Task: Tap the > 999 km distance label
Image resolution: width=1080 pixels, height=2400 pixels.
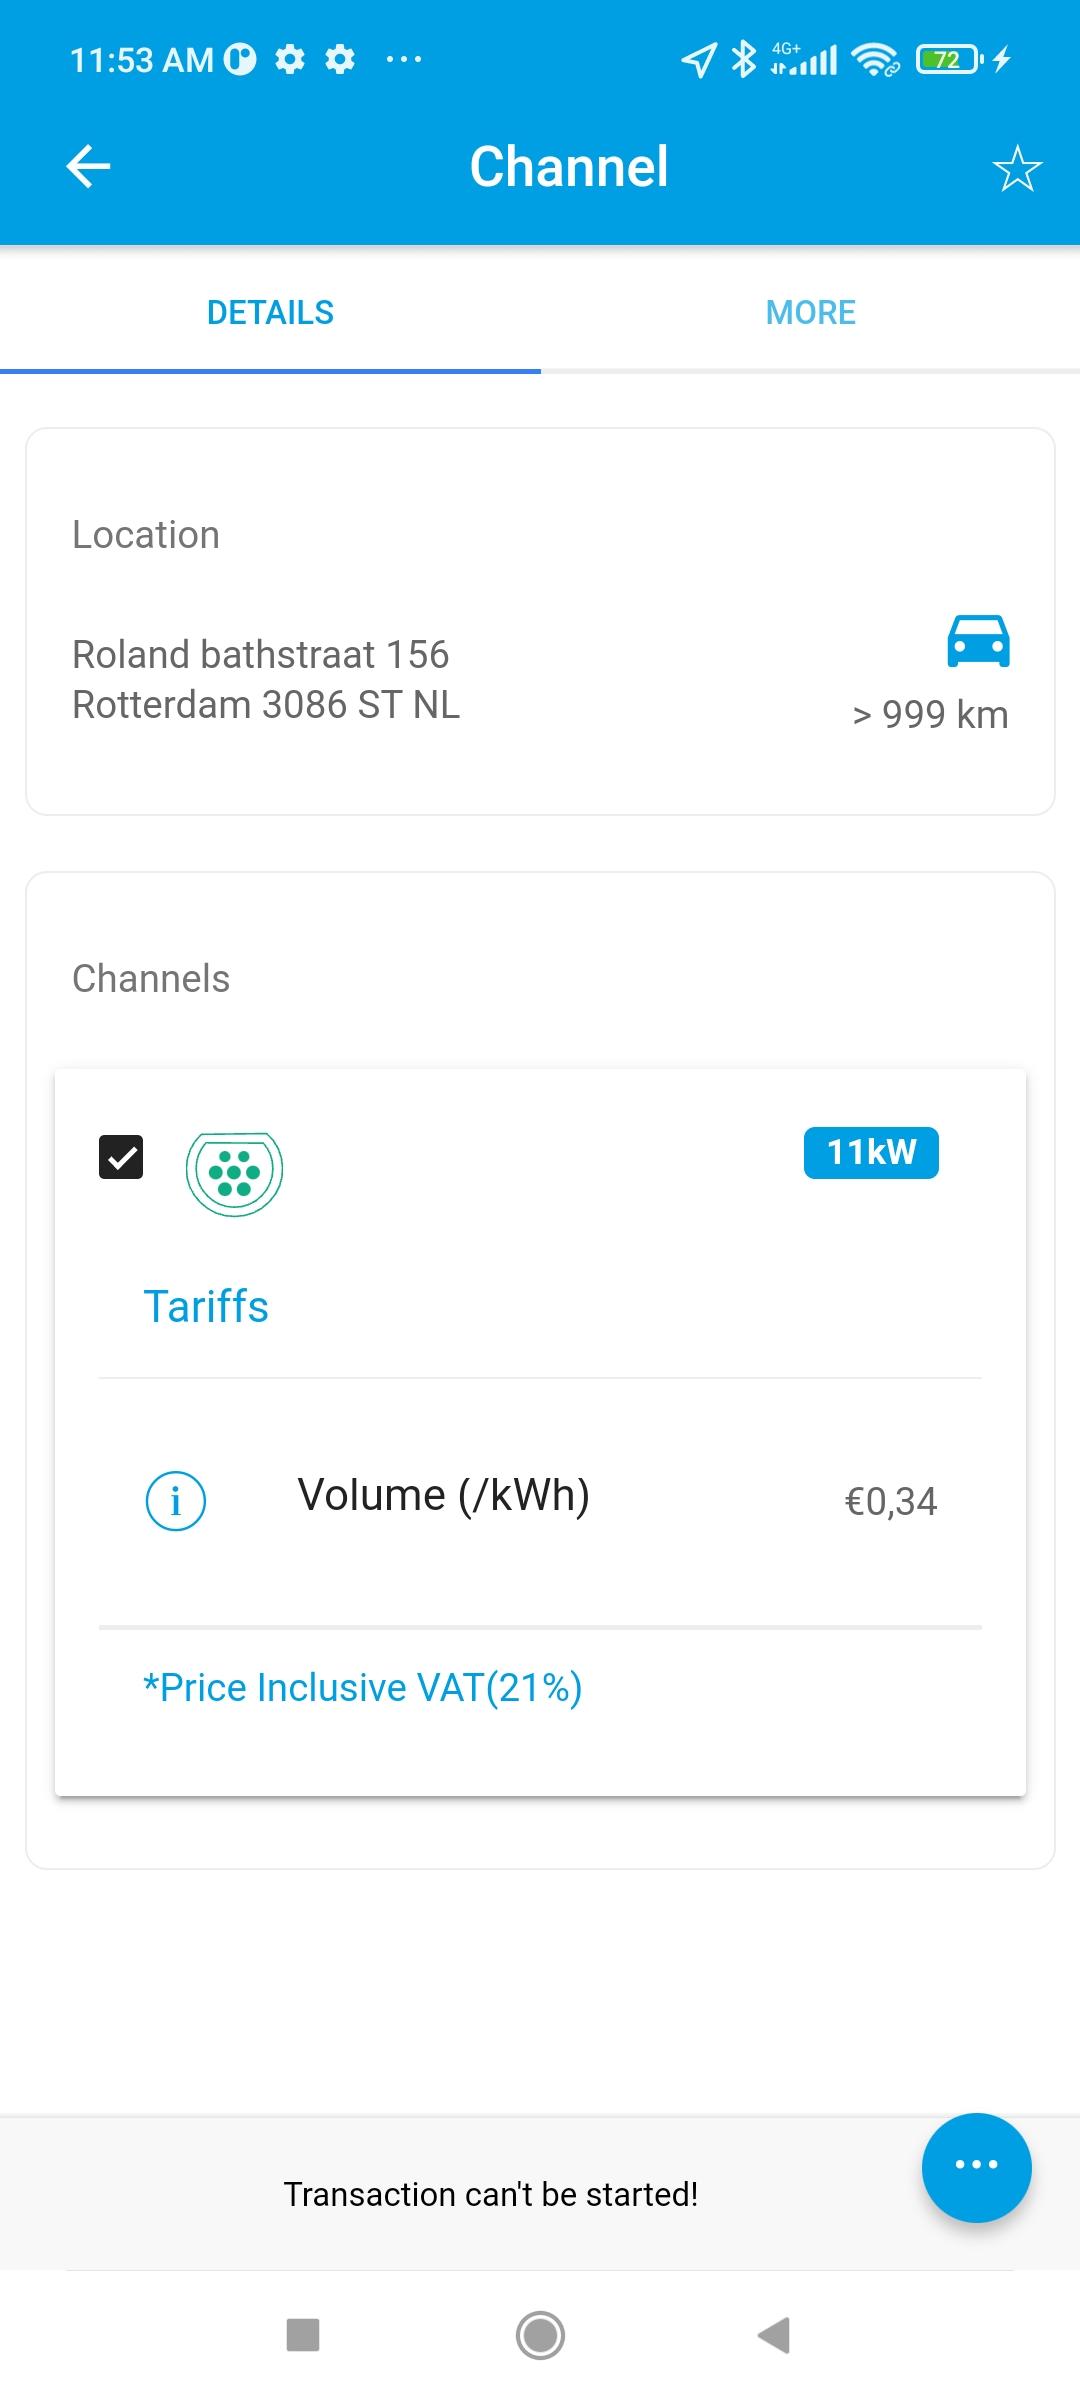Action: pos(930,715)
